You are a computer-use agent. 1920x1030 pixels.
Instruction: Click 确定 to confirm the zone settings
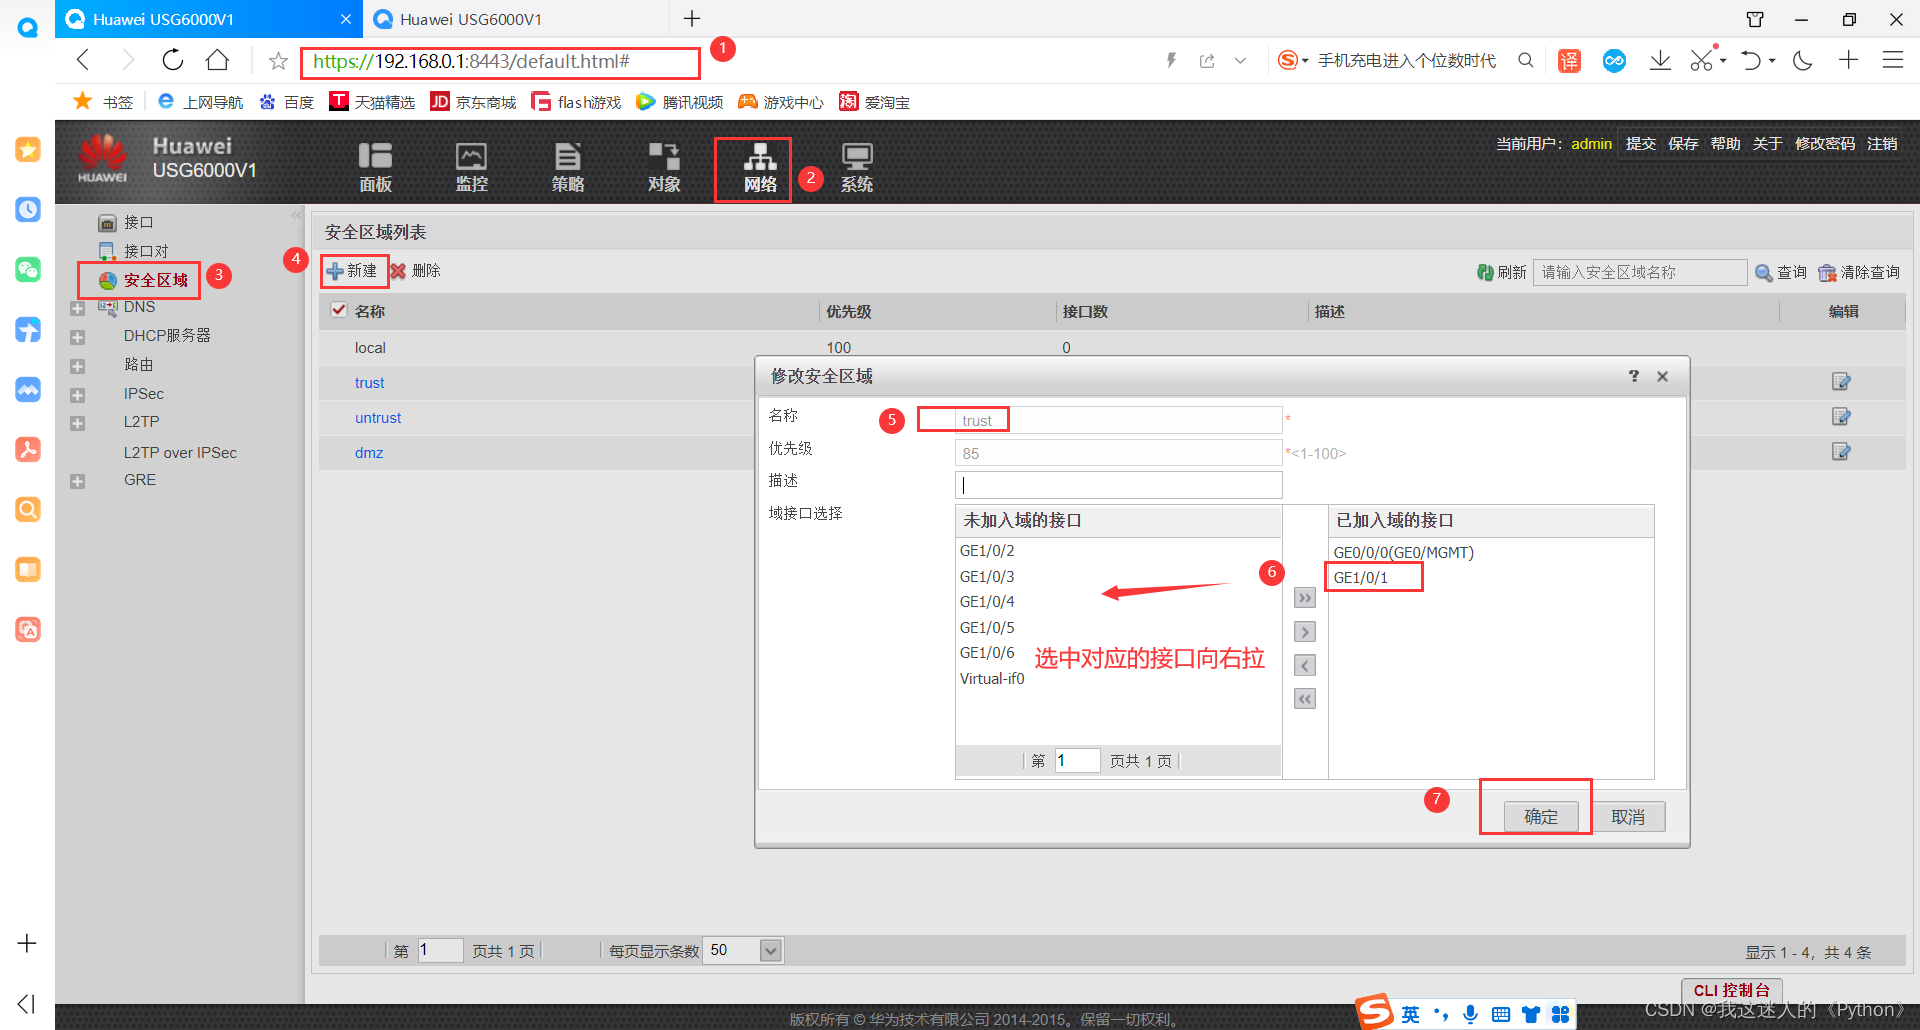click(x=1540, y=816)
